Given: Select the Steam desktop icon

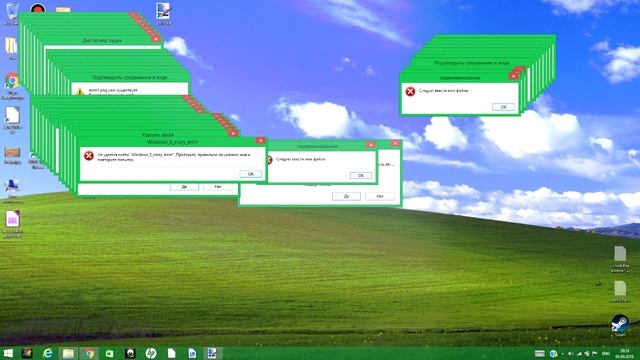Looking at the screenshot, I should tap(620, 325).
